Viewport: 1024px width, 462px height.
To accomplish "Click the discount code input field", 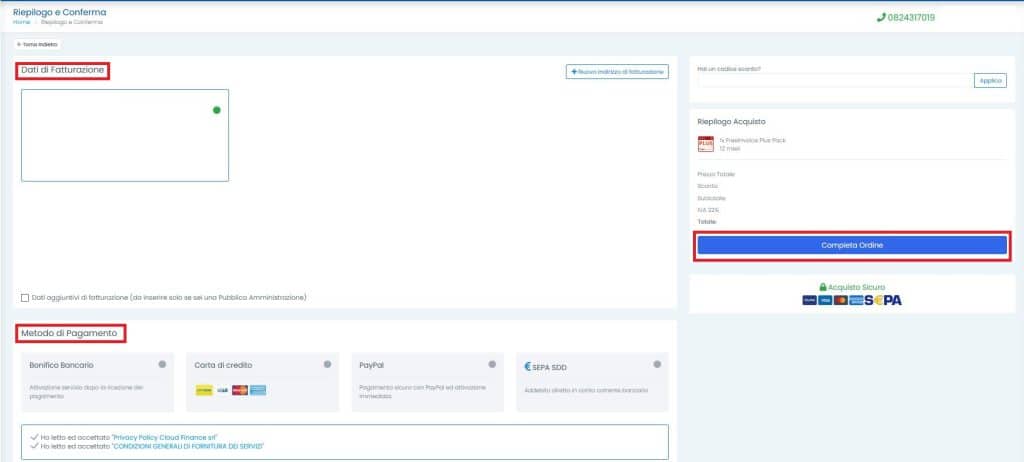I will coord(834,81).
